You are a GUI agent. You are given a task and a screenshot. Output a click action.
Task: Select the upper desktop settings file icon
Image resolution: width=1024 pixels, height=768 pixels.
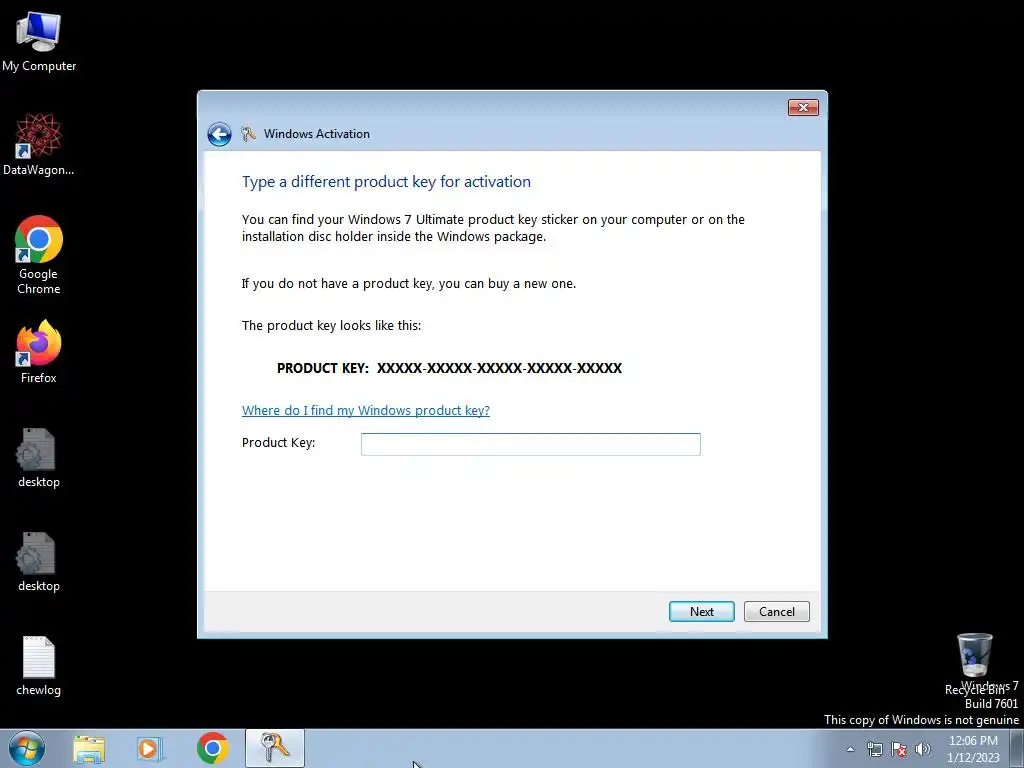(x=39, y=458)
